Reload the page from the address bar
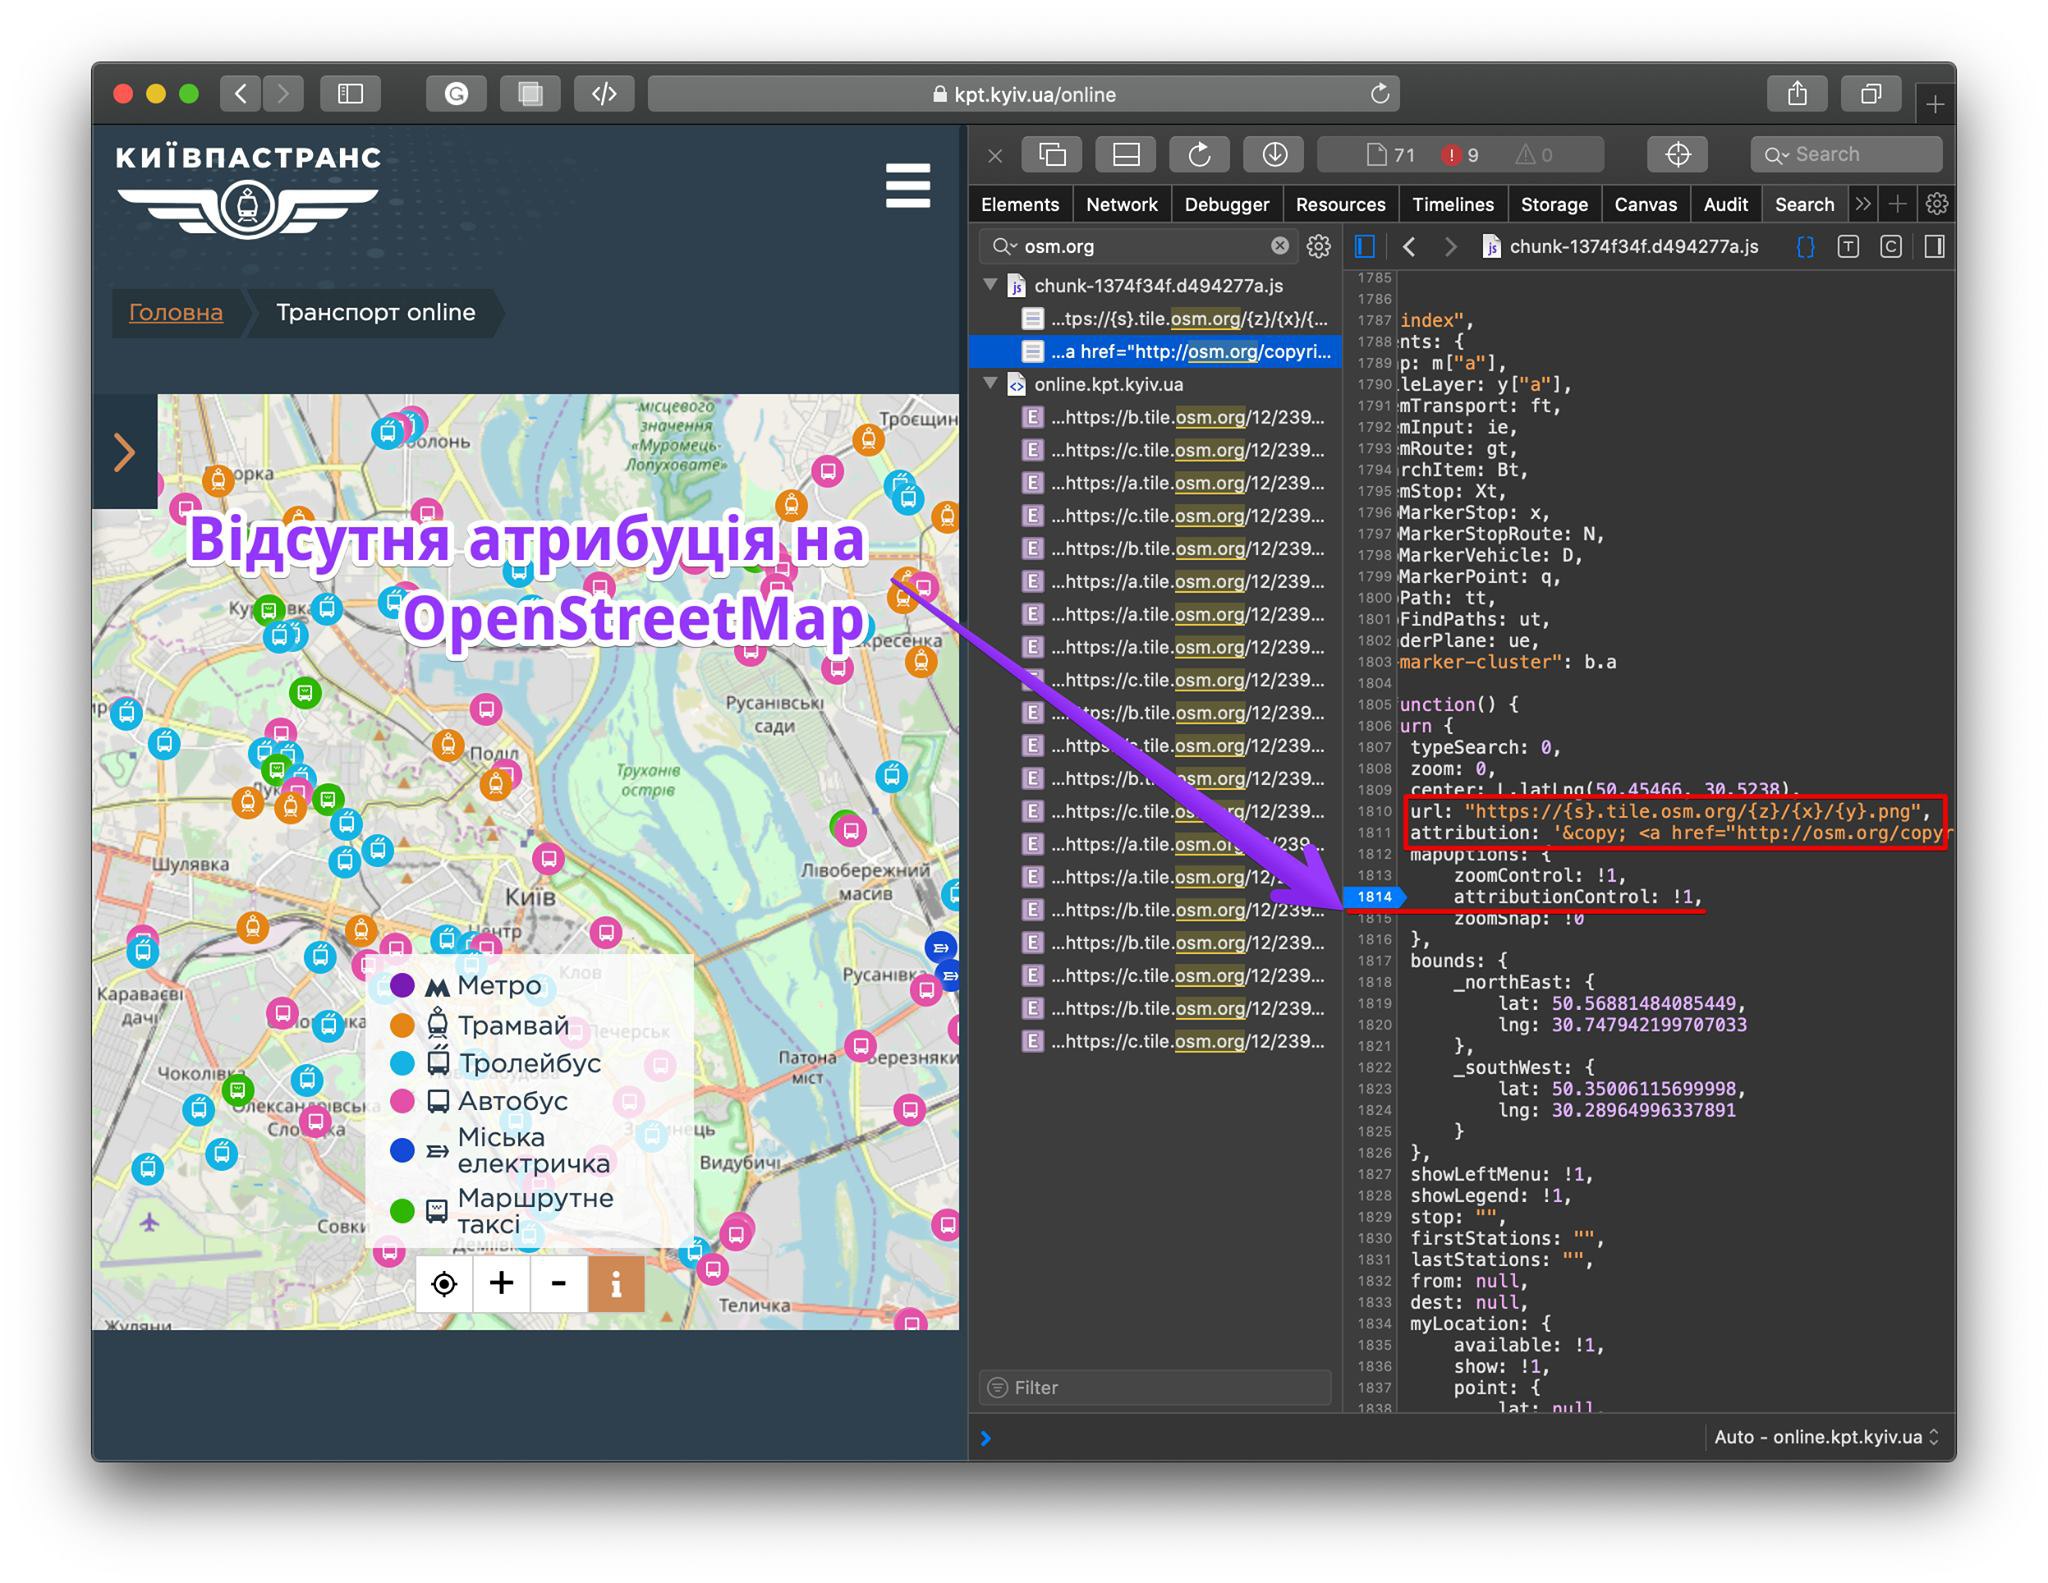This screenshot has height=1583, width=2048. pos(1380,94)
